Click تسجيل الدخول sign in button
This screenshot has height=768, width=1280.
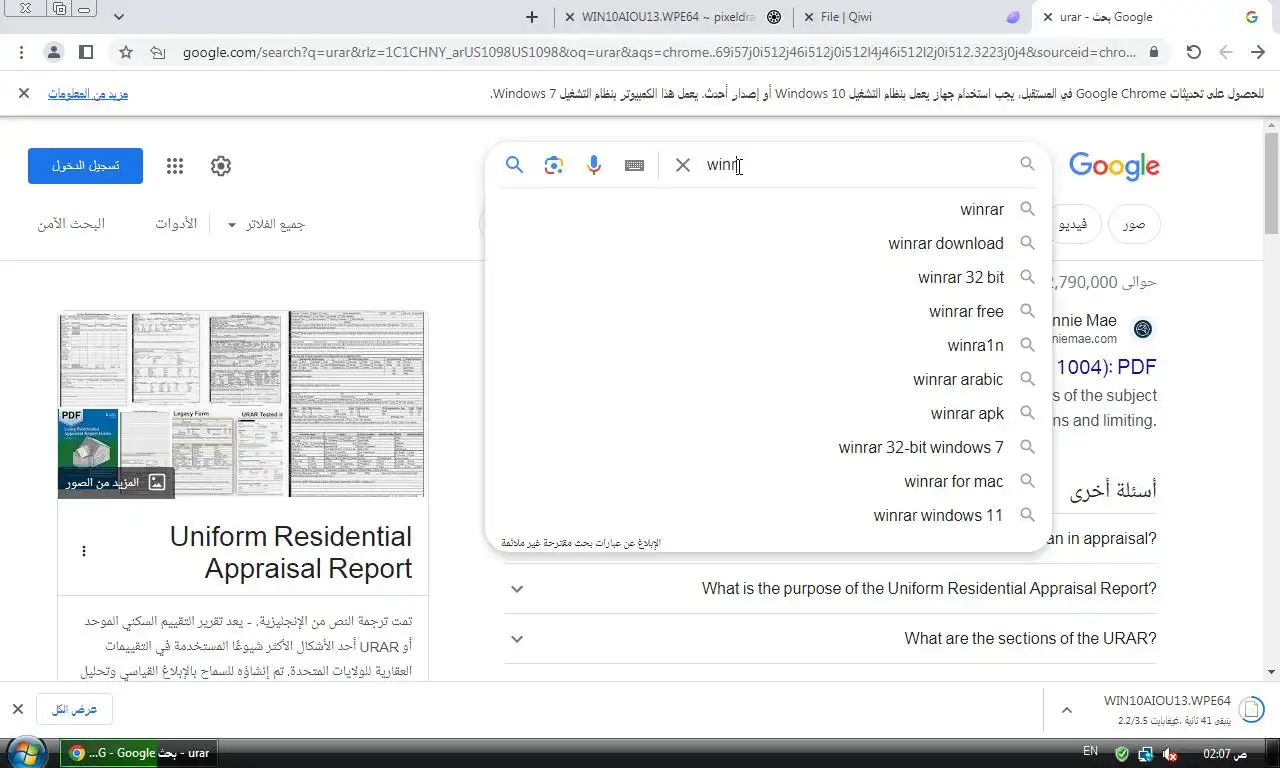click(x=85, y=166)
